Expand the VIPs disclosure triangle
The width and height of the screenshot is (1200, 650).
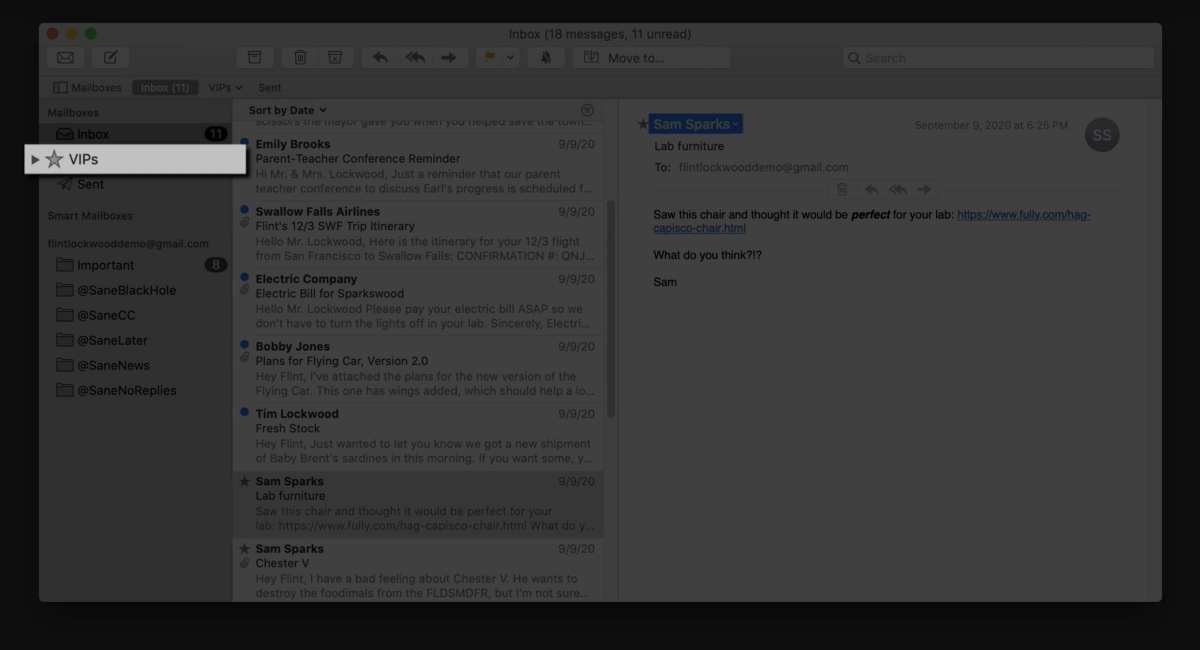pyautogui.click(x=35, y=159)
